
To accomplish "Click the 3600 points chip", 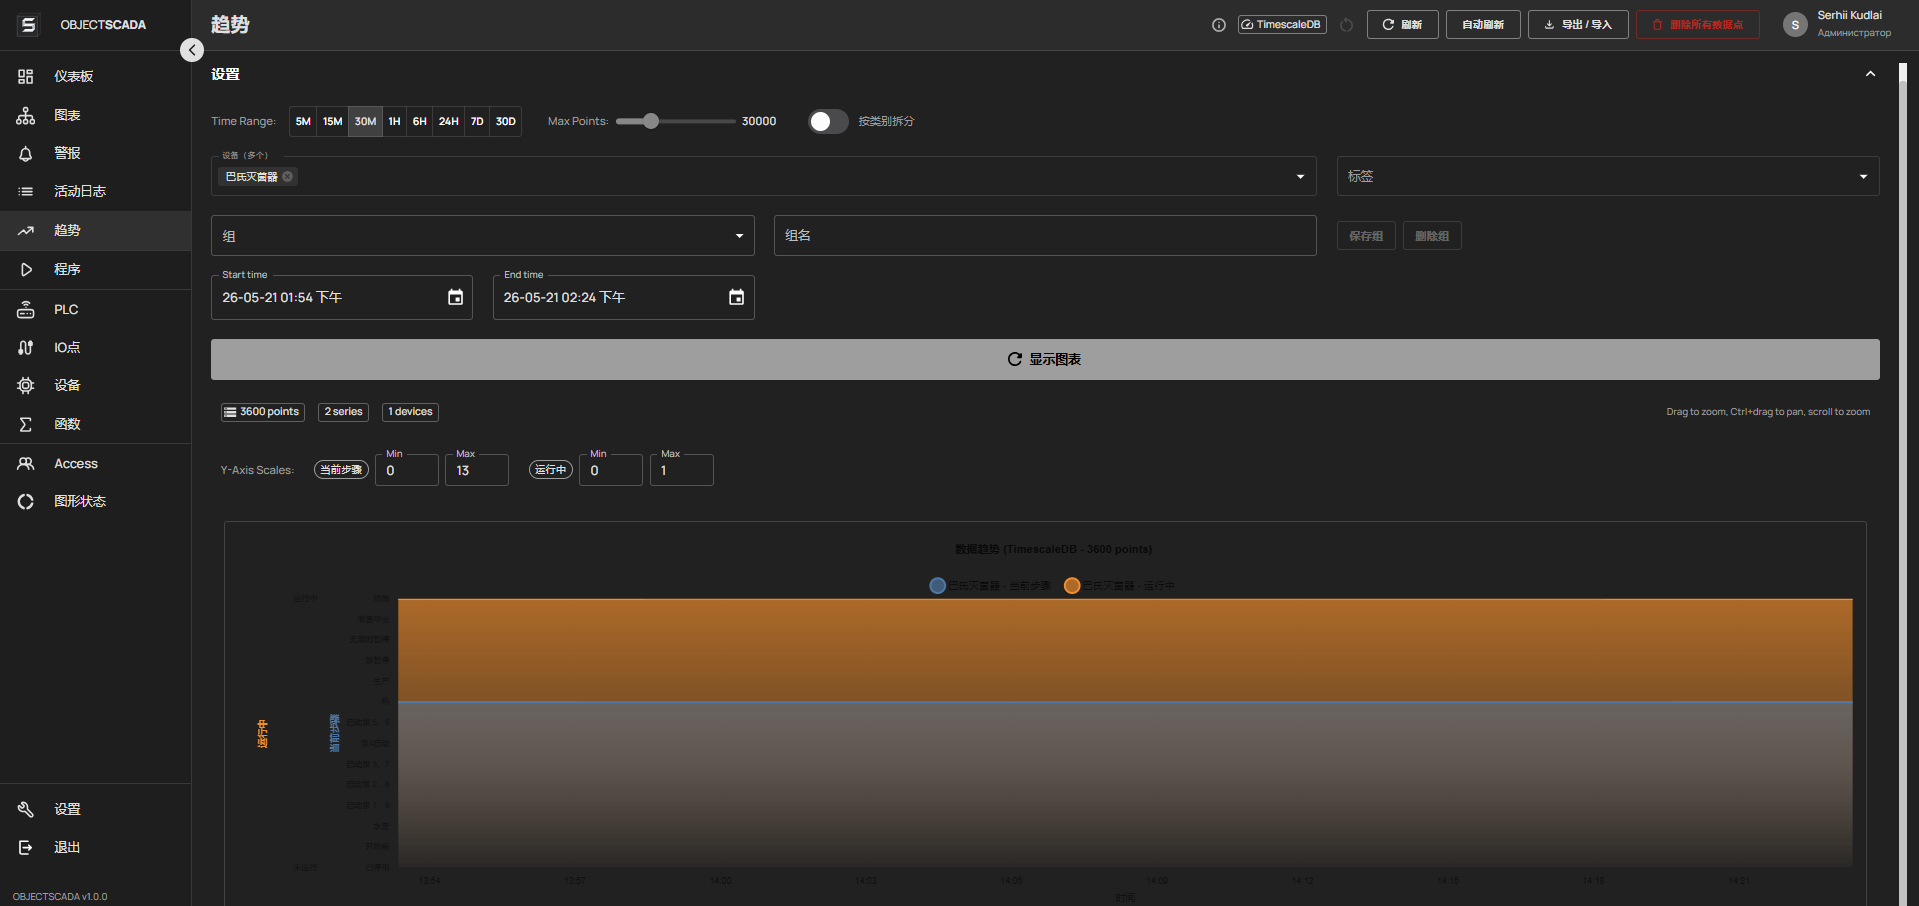I will (x=262, y=412).
